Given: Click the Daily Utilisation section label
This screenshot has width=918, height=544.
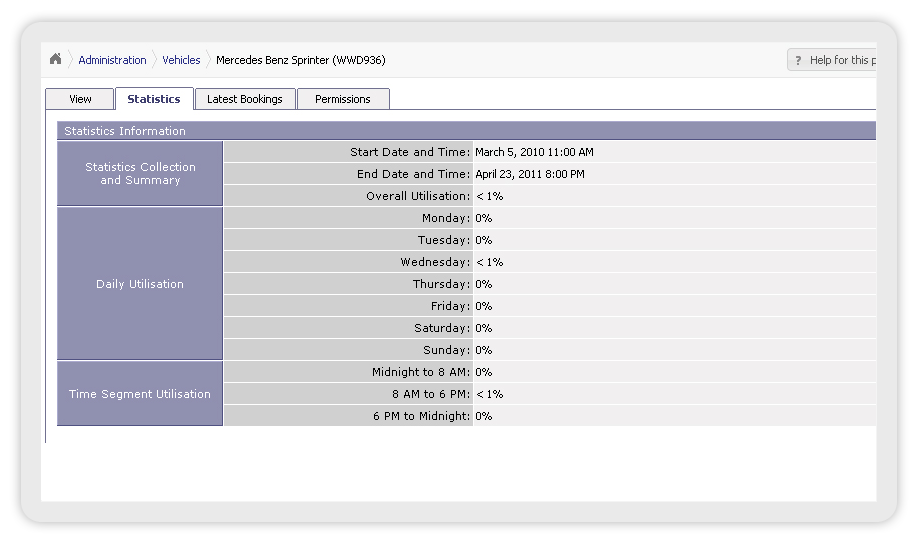Looking at the screenshot, I should click(x=140, y=283).
